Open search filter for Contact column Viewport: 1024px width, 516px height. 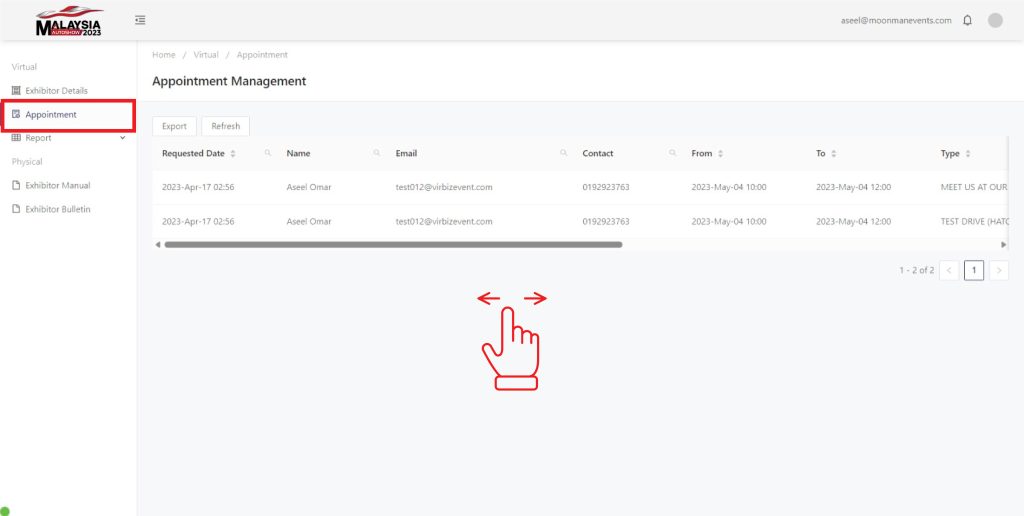[672, 153]
